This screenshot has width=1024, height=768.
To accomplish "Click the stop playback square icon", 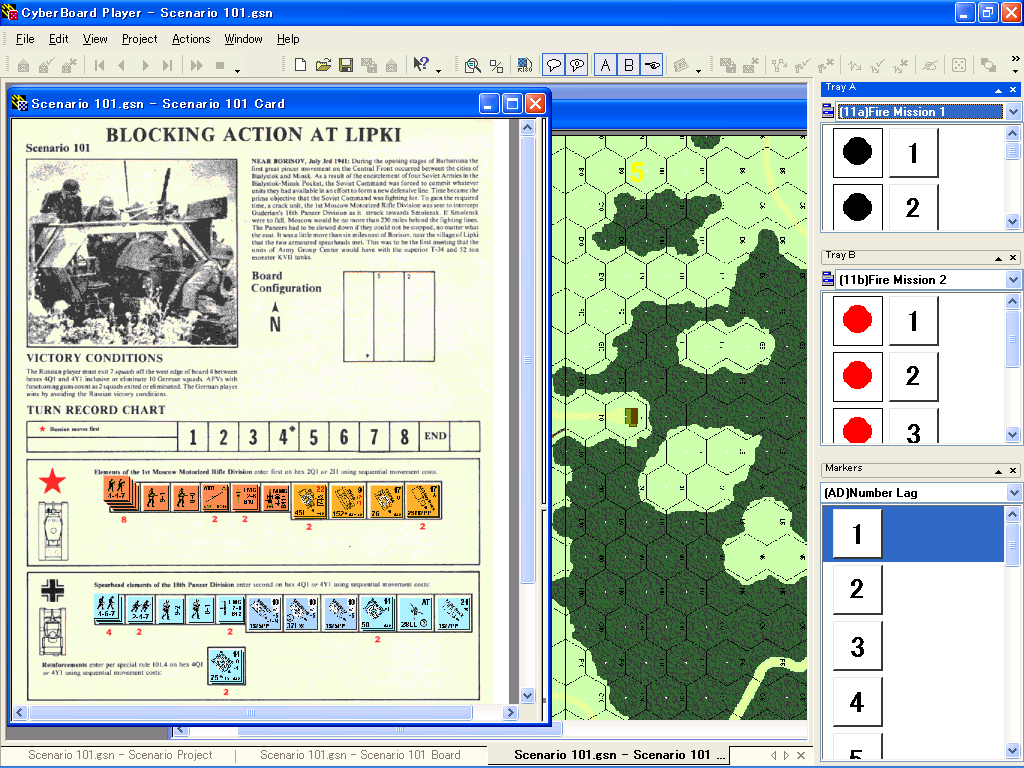I will pyautogui.click(x=220, y=65).
